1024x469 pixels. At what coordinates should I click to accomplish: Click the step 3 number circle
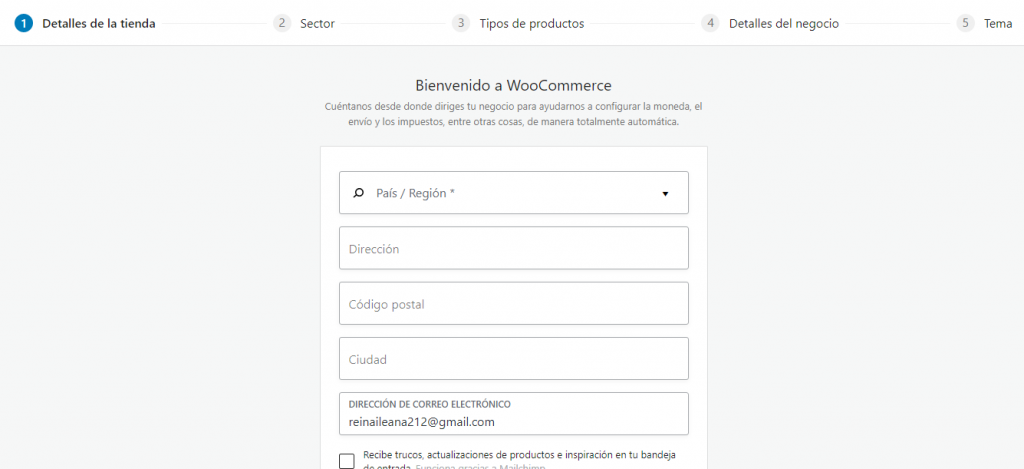pos(461,23)
